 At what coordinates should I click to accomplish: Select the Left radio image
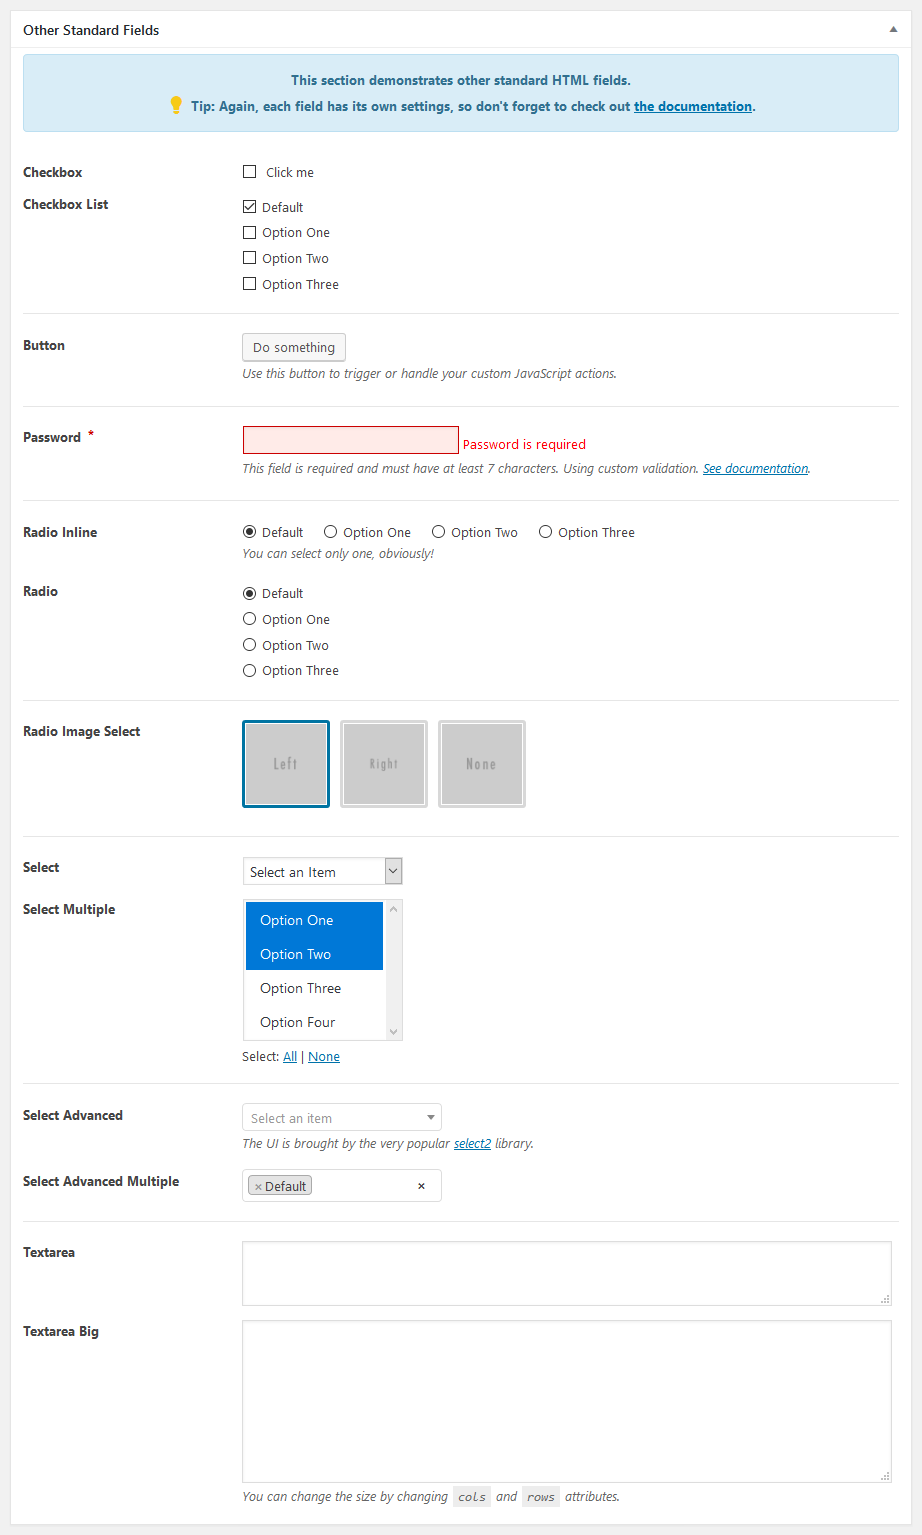[x=286, y=764]
